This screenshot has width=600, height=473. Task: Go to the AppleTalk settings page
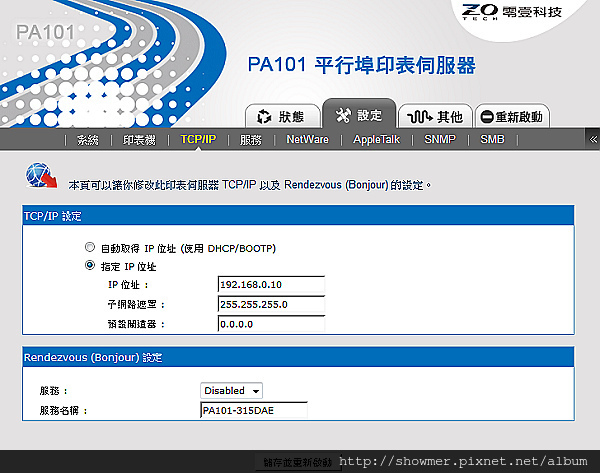[x=377, y=139]
